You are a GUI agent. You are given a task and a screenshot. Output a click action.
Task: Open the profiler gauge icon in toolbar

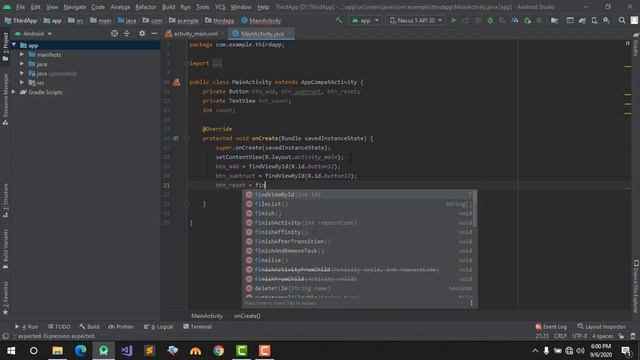[515, 20]
